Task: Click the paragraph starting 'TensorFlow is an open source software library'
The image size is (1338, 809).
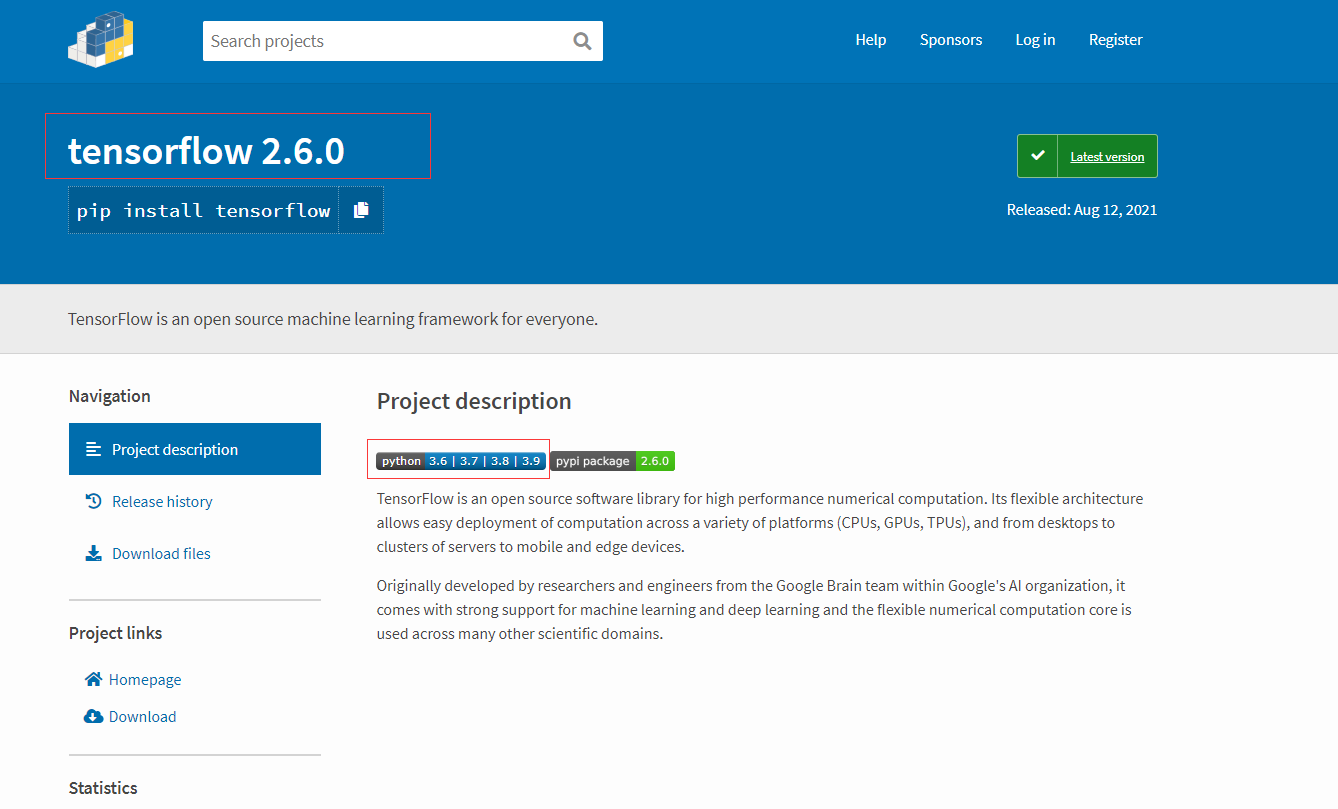Action: pyautogui.click(x=760, y=522)
